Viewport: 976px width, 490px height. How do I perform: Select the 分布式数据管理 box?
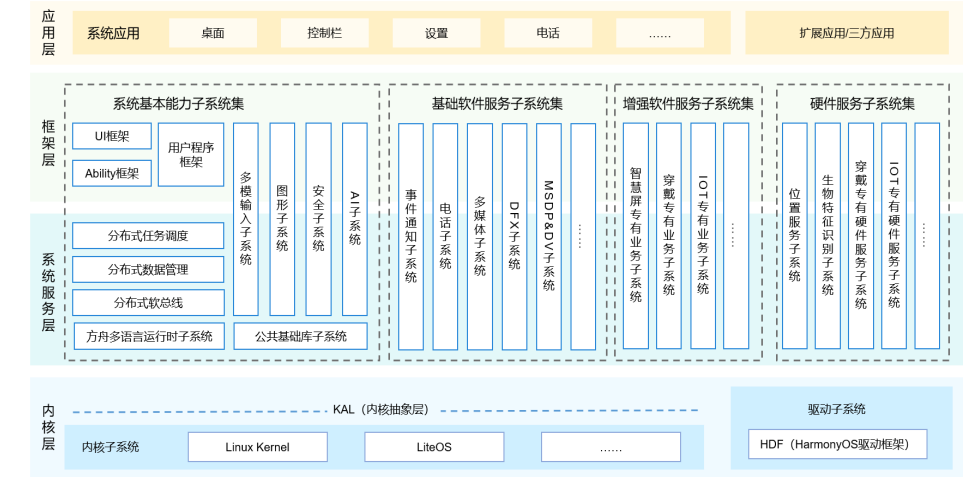[148, 270]
